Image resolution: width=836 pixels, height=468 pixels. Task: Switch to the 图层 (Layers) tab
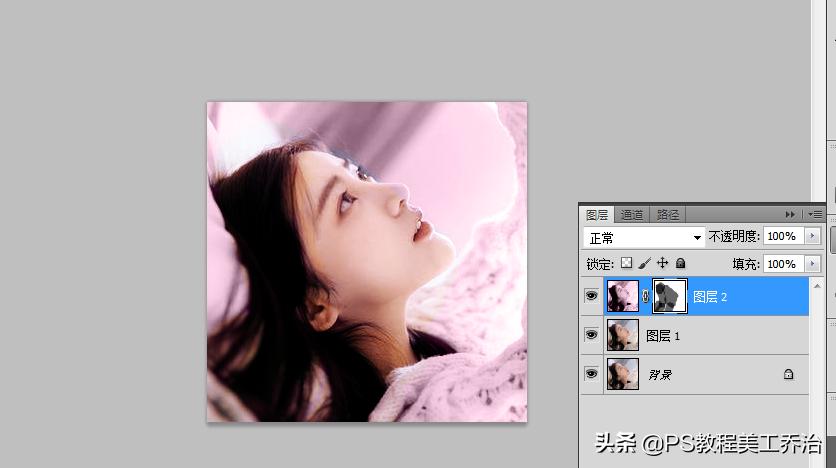pyautogui.click(x=597, y=215)
